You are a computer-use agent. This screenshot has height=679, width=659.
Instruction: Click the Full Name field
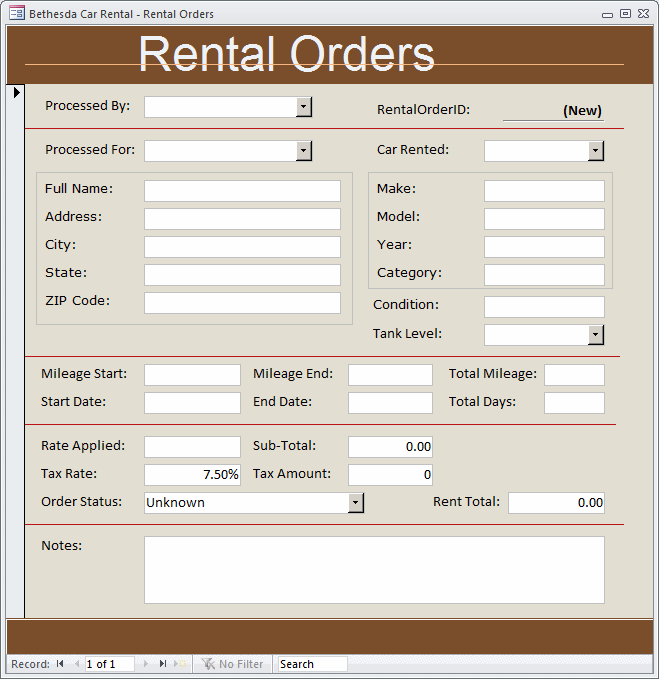tap(242, 191)
